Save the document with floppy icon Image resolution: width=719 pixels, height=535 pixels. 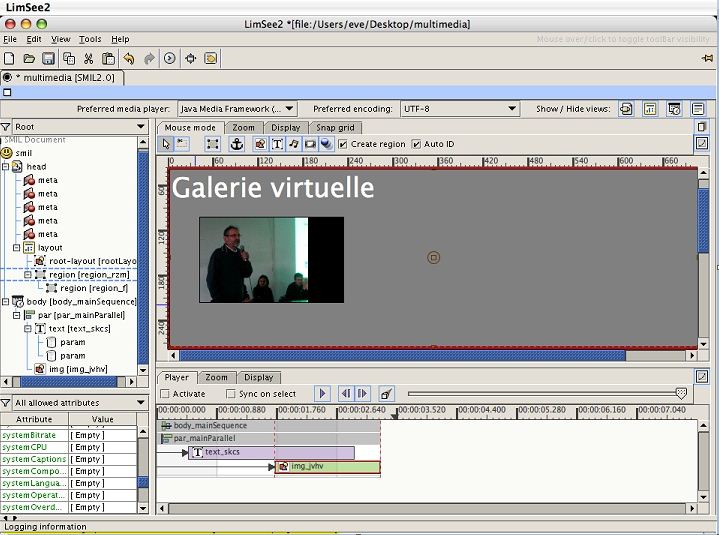[48, 58]
